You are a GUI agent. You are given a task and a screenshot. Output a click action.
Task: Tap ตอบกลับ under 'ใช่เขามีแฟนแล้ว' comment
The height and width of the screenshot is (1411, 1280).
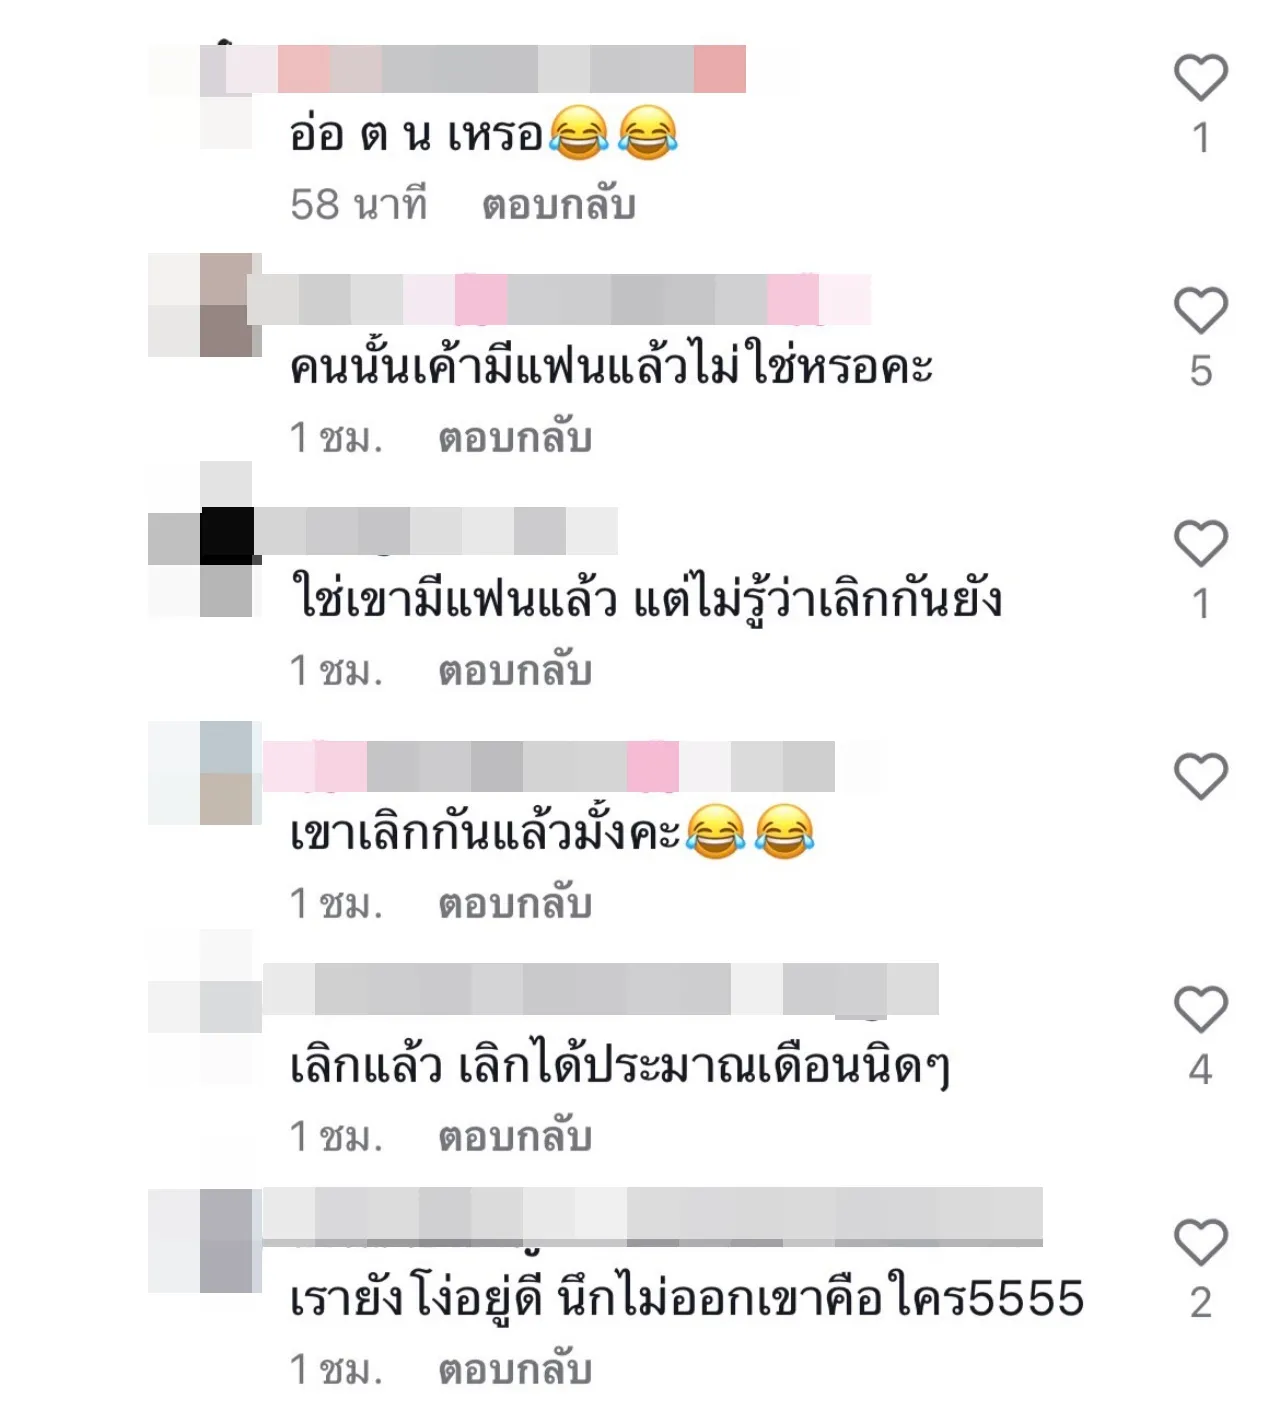coord(515,671)
